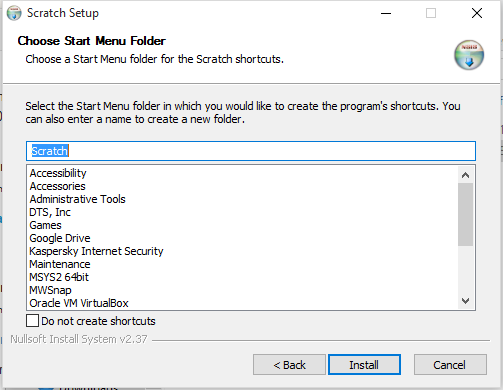Select Oracle VM VirtualBox folder
This screenshot has height=390, width=503.
click(79, 303)
